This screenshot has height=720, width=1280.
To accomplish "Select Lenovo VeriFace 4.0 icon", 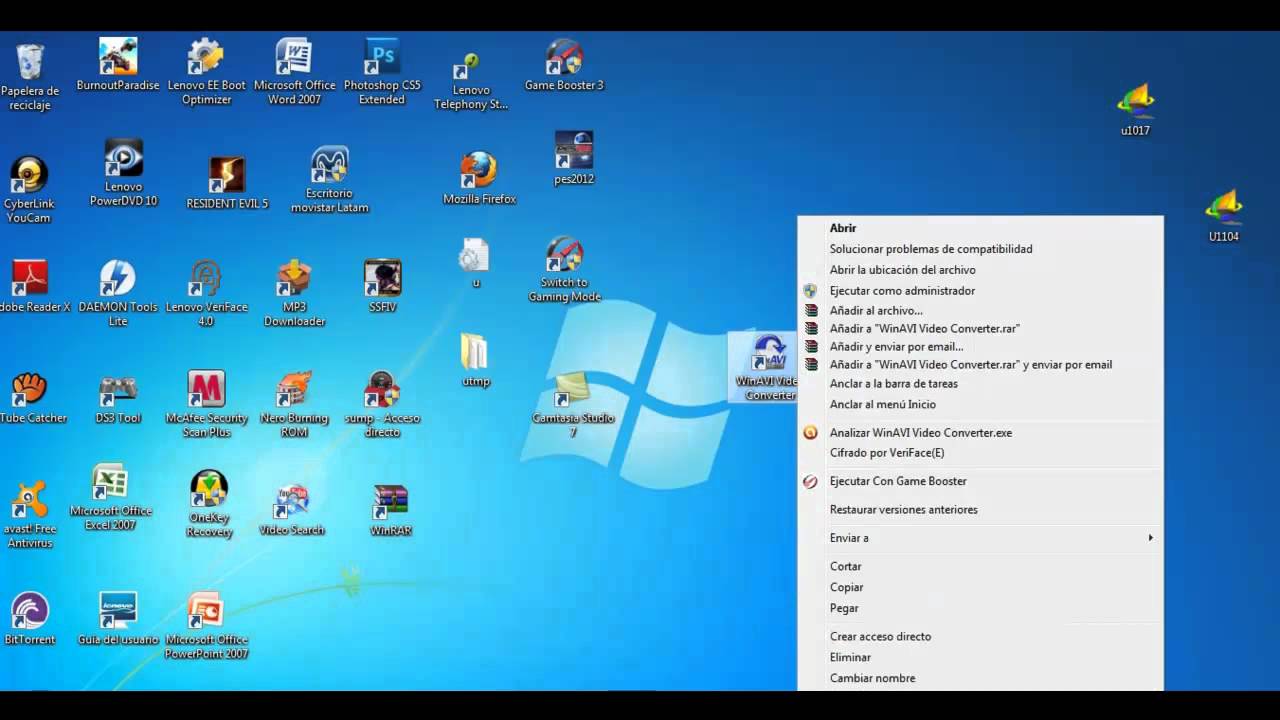I will [206, 293].
